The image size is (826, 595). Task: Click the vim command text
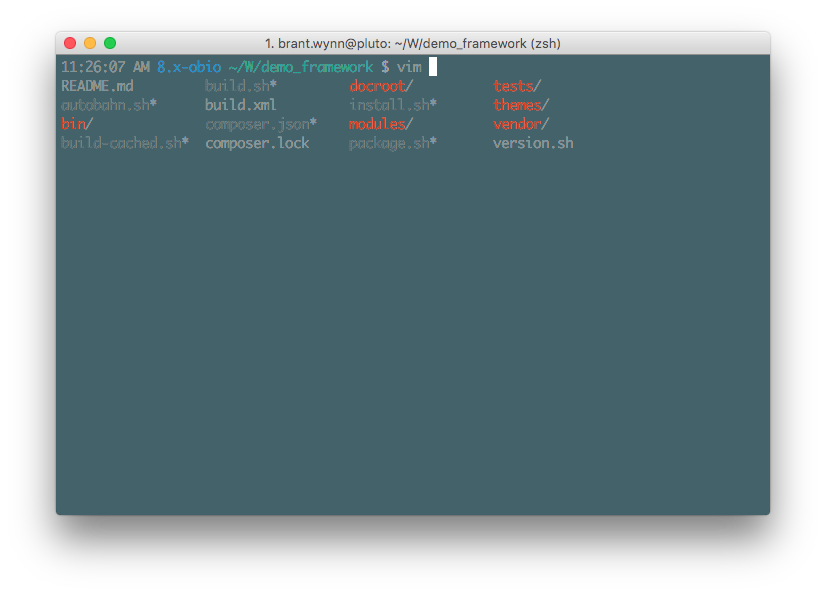pos(409,67)
